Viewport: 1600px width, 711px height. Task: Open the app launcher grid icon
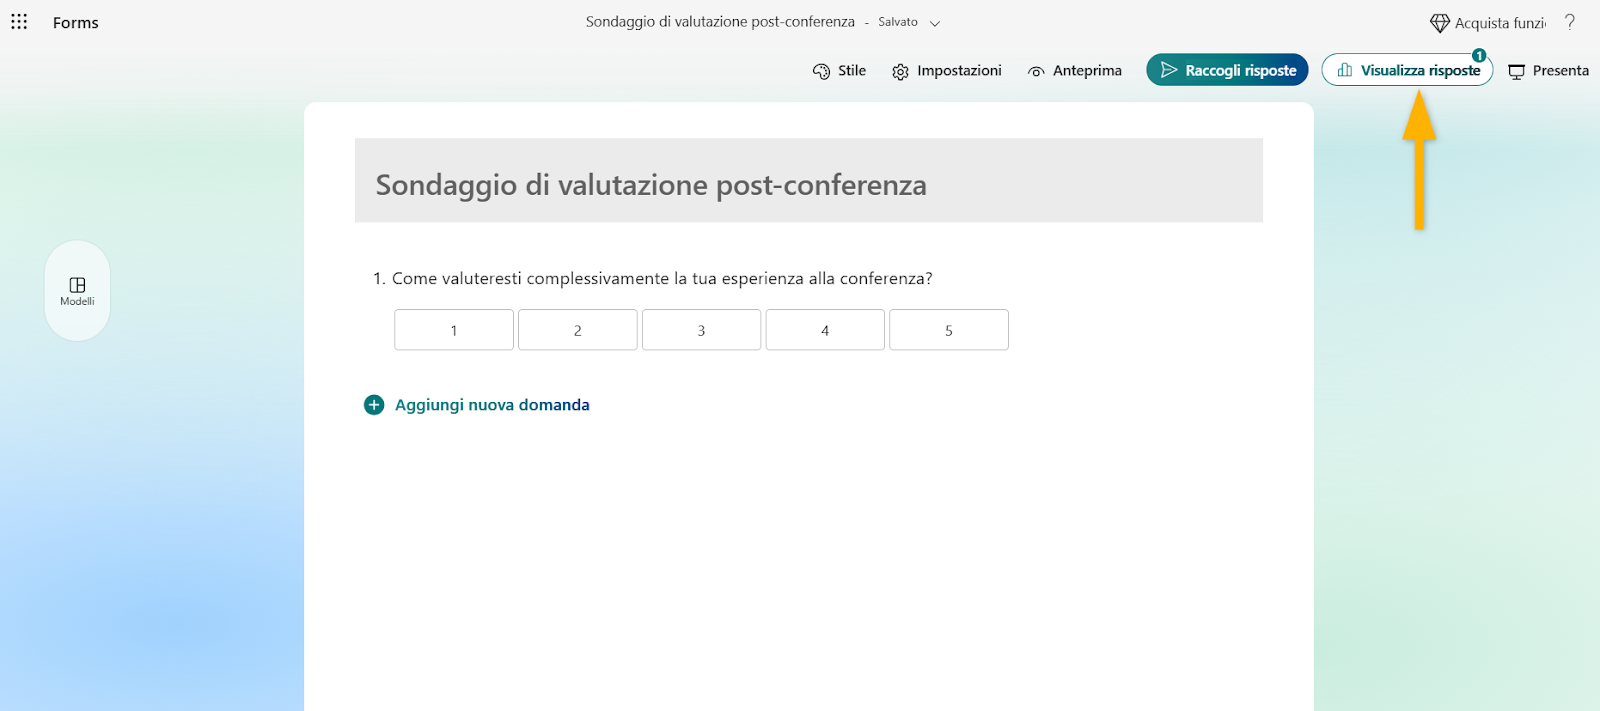[x=19, y=21]
